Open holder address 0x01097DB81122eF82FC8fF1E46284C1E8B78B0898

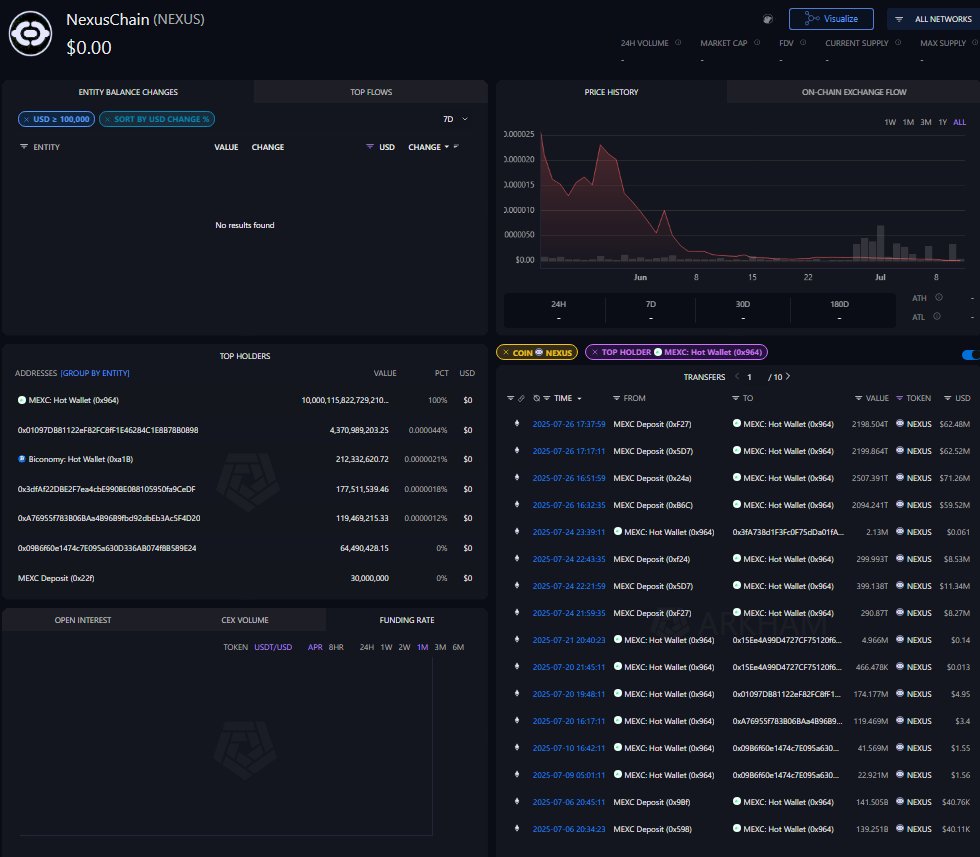108,430
